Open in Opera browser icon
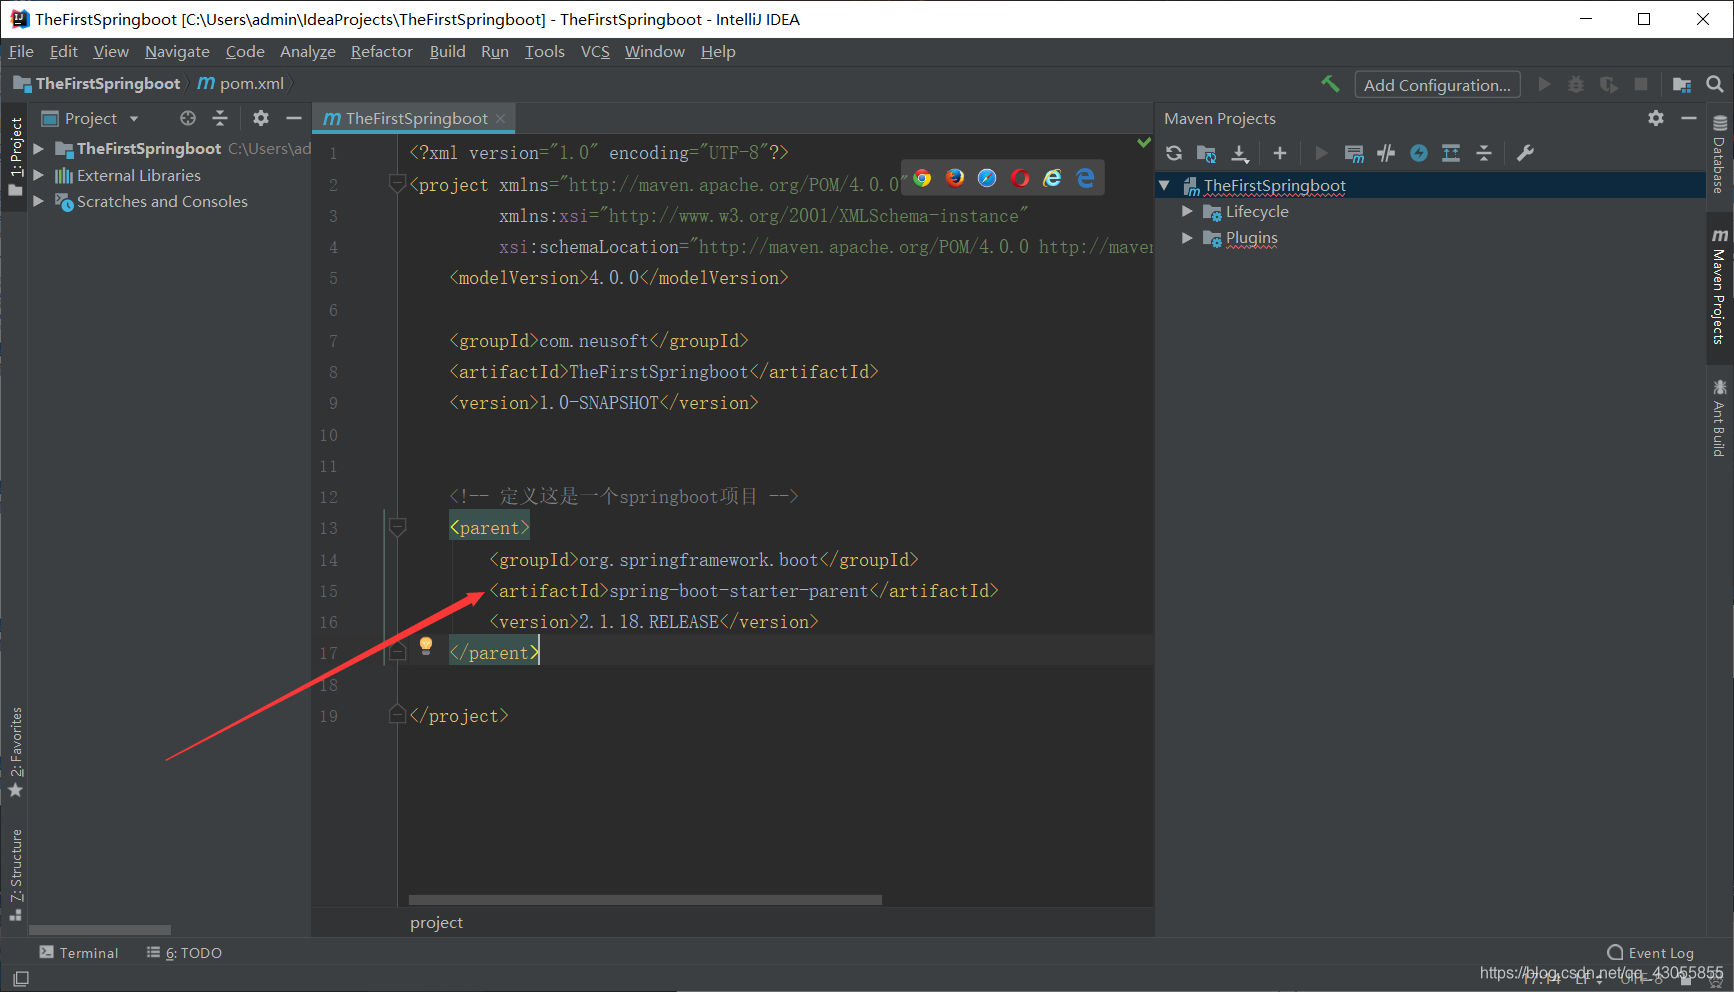1734x992 pixels. pyautogui.click(x=1020, y=178)
